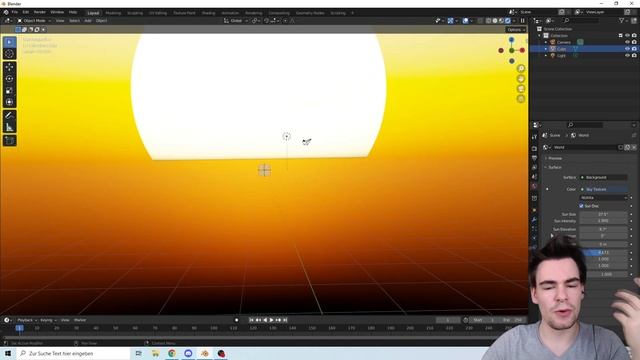Click the Windows search box
This screenshot has height=360, width=640.
73,353
